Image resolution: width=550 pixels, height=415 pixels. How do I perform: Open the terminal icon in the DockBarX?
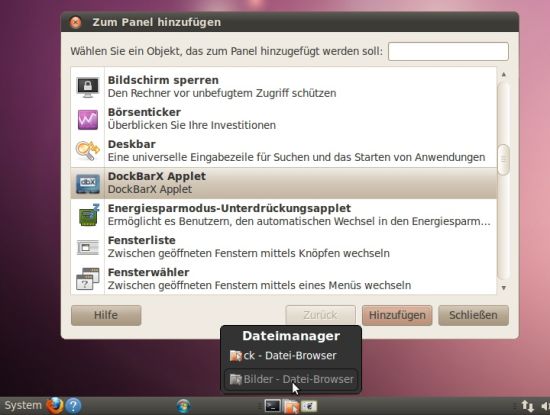point(272,406)
